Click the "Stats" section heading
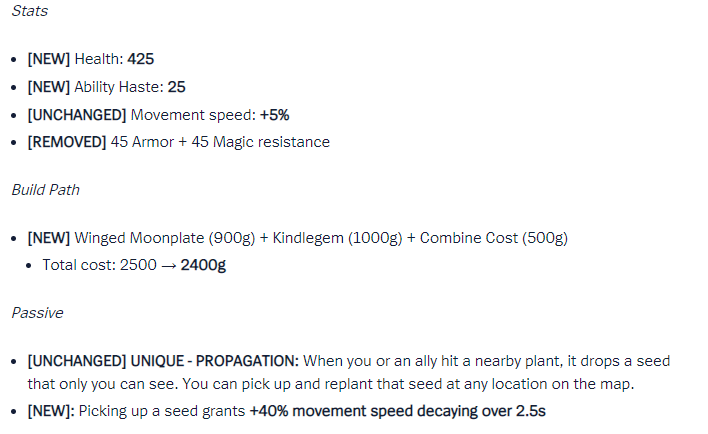The image size is (708, 434). pos(29,11)
